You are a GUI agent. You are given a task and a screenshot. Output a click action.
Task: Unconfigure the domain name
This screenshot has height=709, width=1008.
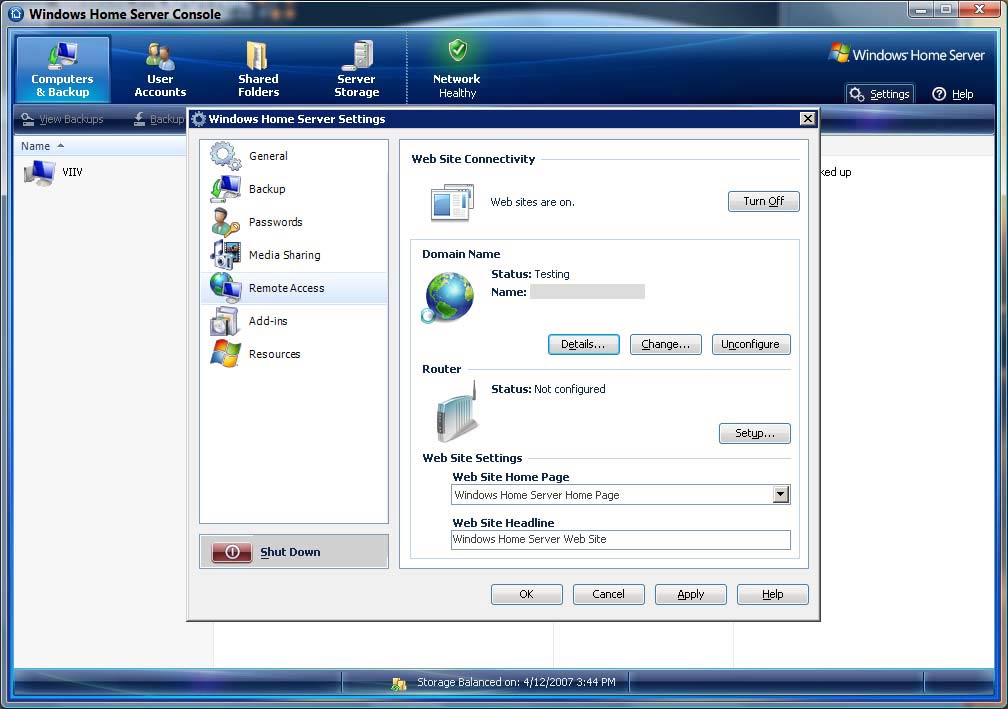(x=751, y=344)
